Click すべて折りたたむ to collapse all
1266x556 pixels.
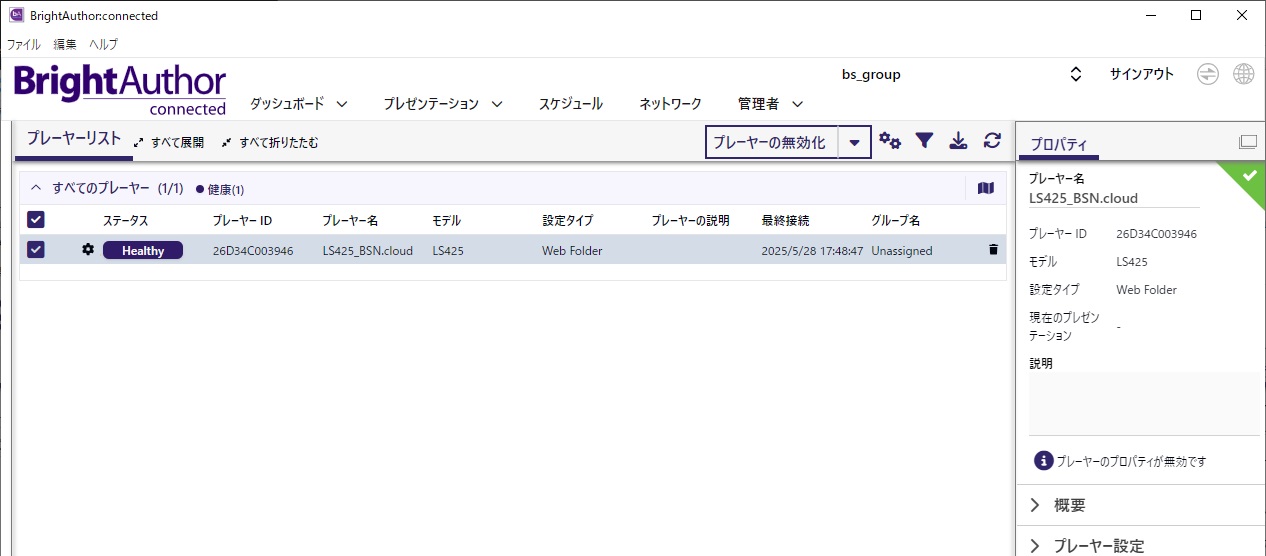(270, 143)
